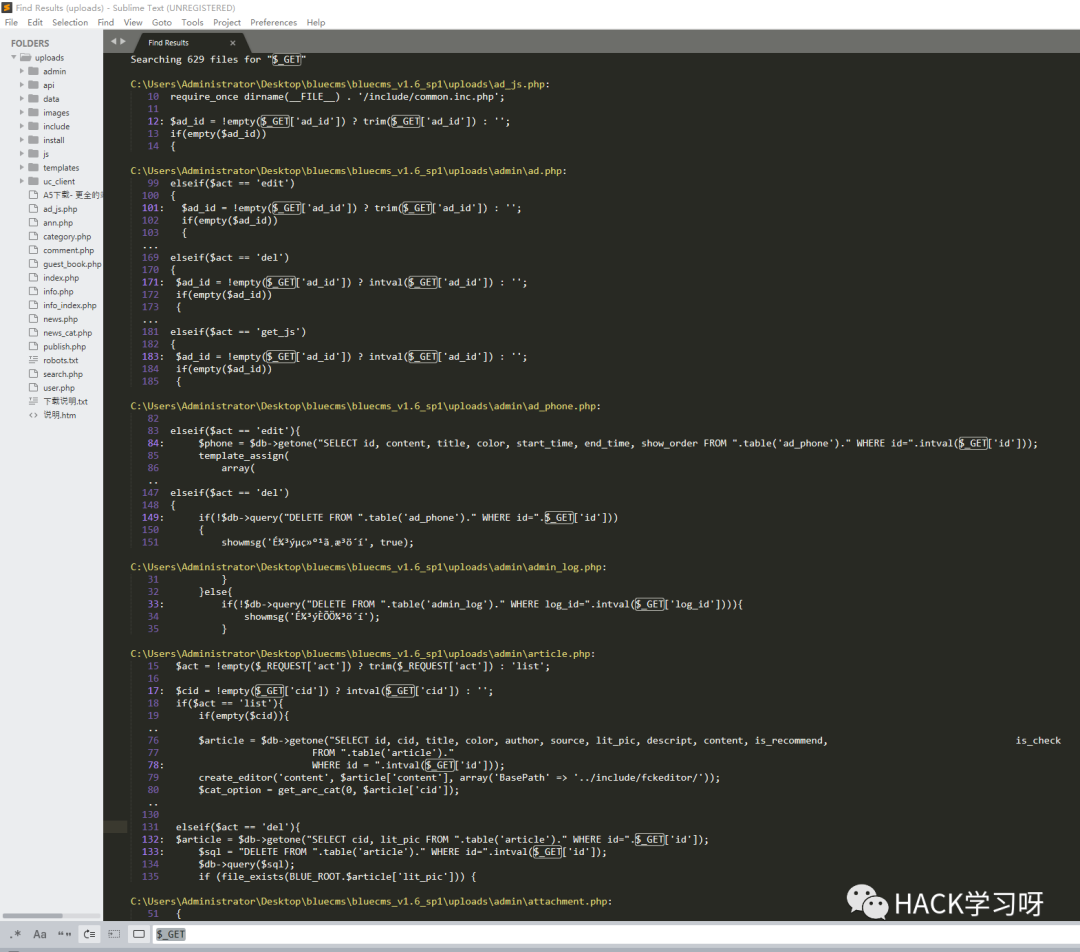The height and width of the screenshot is (952, 1080).
Task: Toggle wrap-around search option
Action: [x=90, y=934]
